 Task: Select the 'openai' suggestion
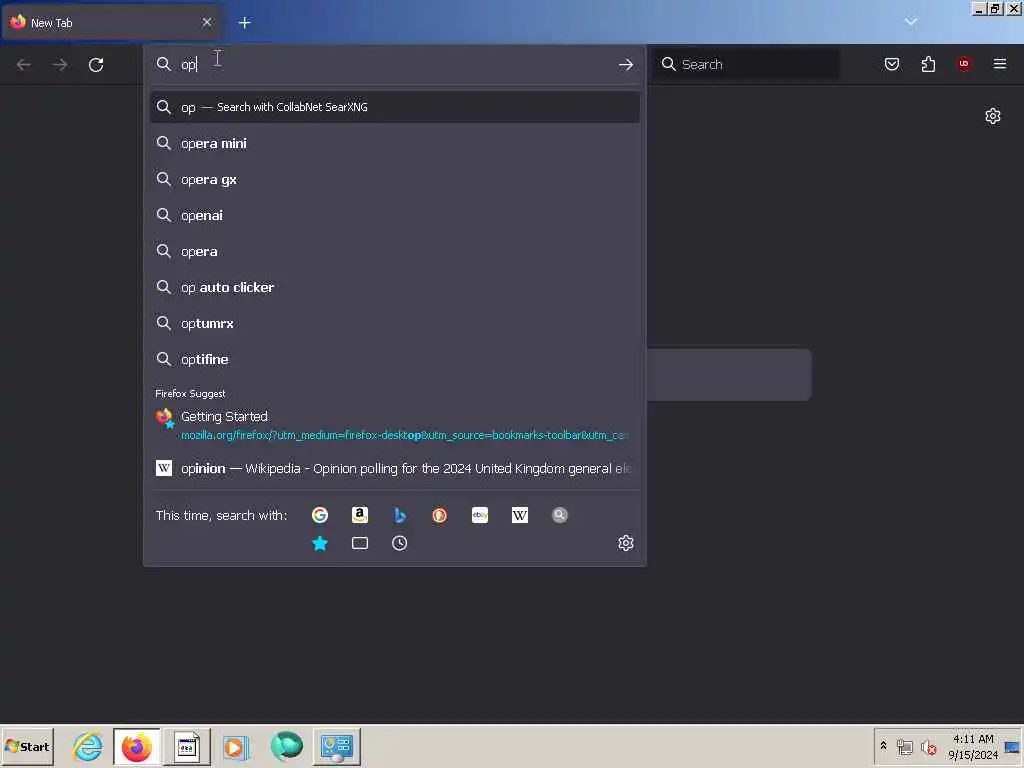tap(394, 216)
